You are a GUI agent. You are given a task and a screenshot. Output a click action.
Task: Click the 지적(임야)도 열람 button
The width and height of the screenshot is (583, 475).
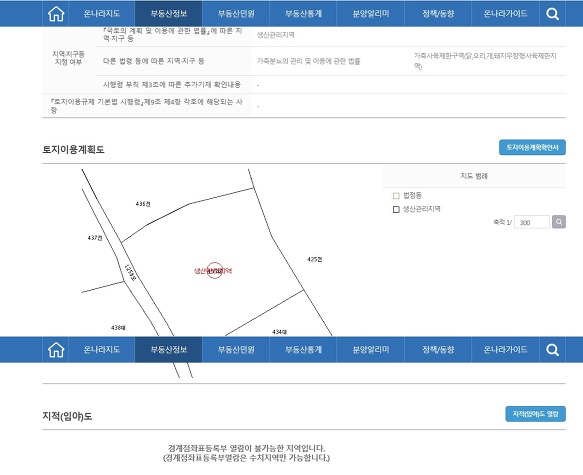click(x=535, y=414)
